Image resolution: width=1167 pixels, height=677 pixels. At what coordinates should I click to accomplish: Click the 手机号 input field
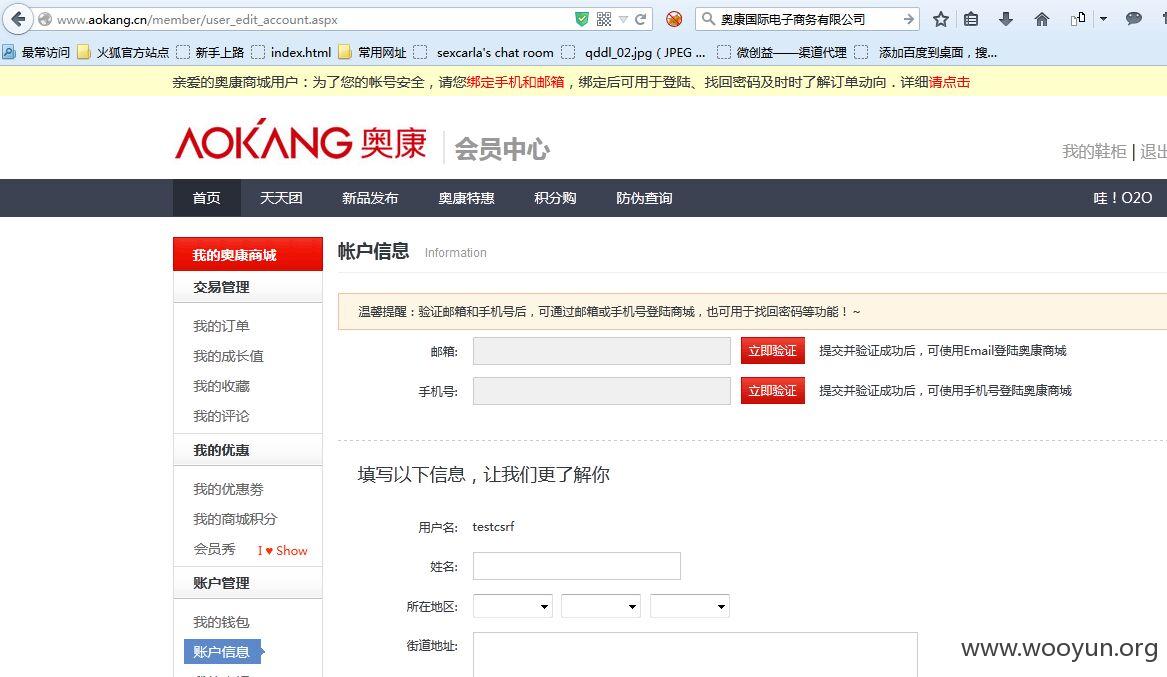pyautogui.click(x=601, y=391)
